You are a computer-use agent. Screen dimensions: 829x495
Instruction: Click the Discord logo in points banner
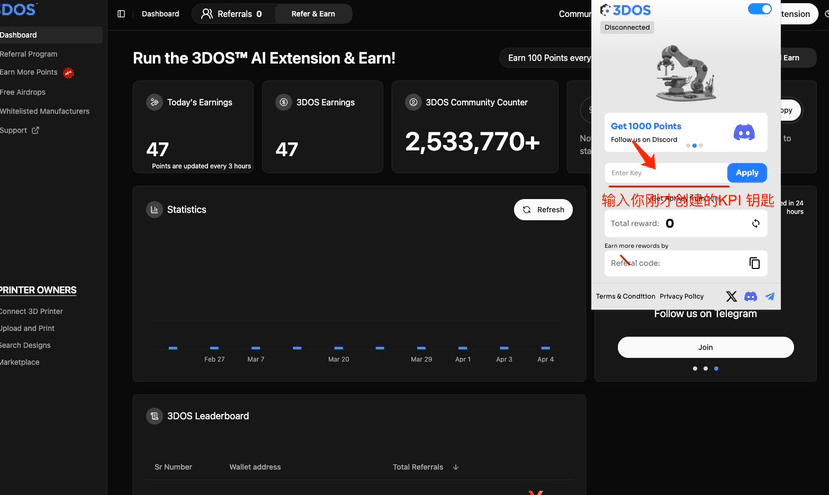[744, 132]
